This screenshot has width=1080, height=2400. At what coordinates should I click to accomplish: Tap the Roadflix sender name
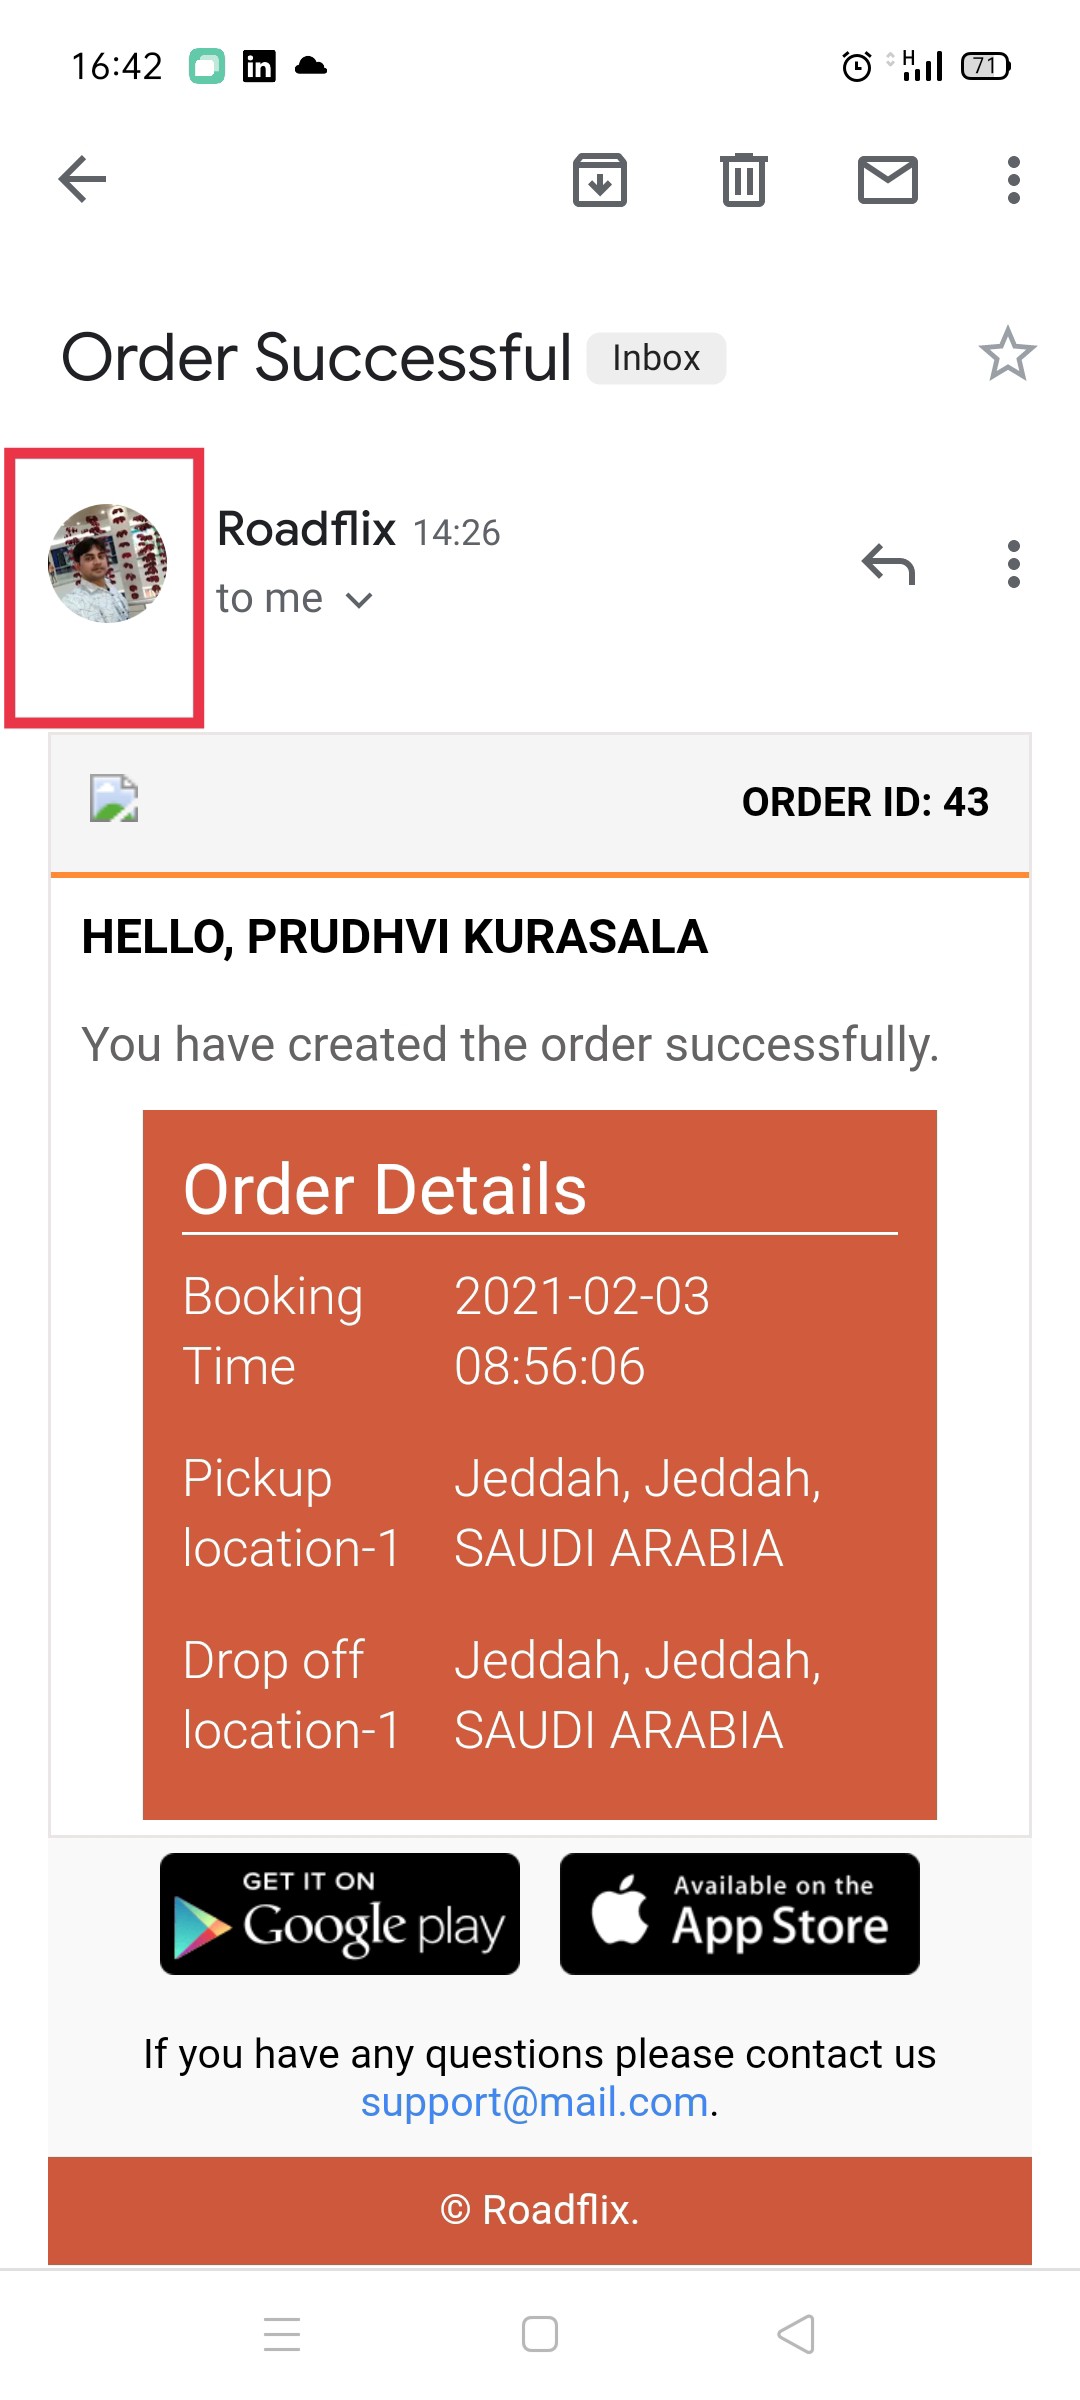(x=306, y=529)
